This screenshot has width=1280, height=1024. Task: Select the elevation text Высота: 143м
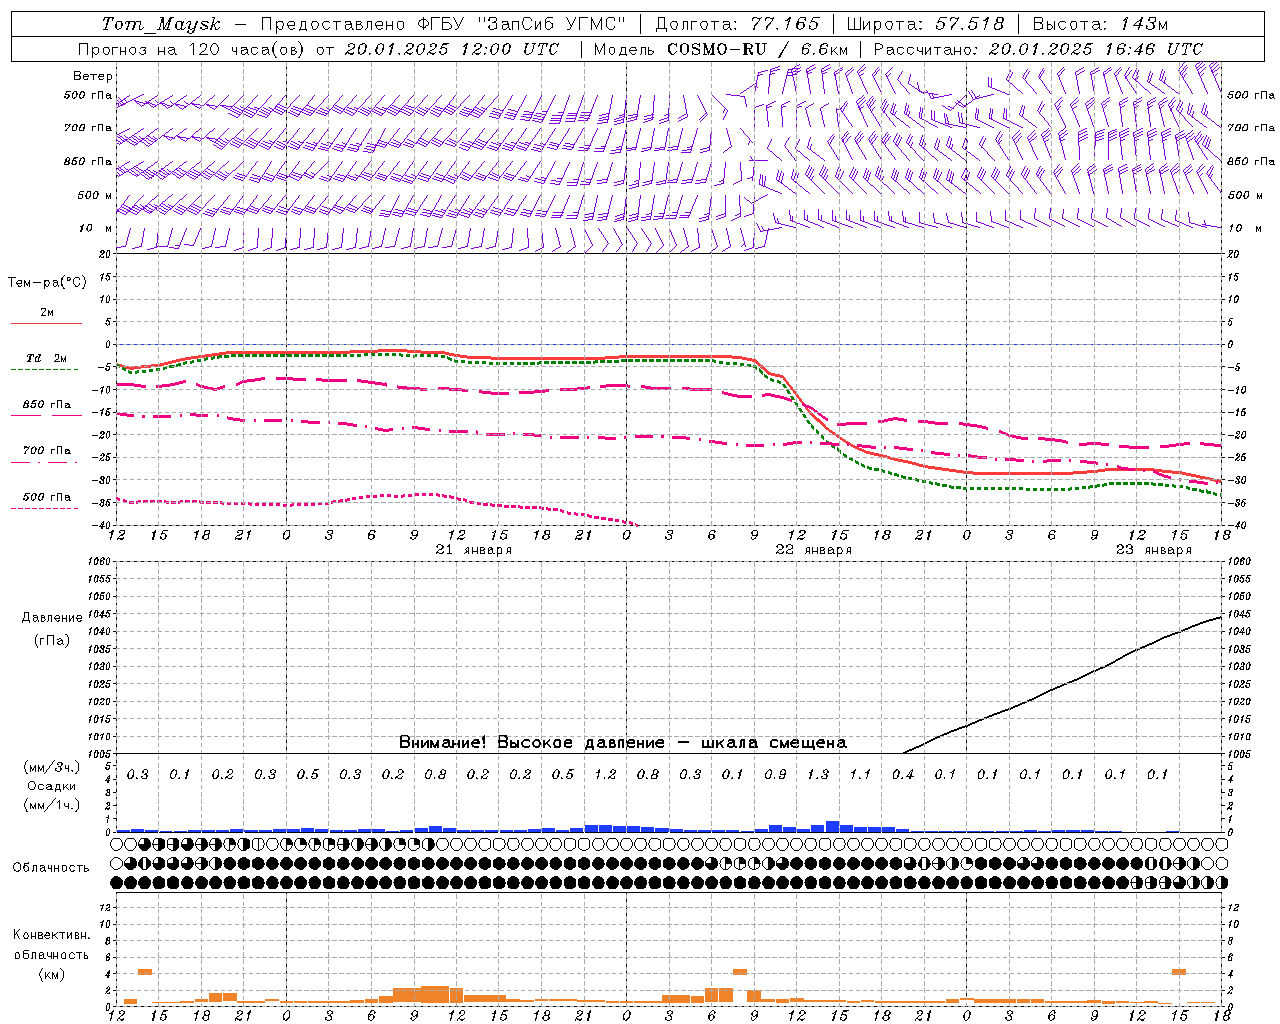(1100, 24)
